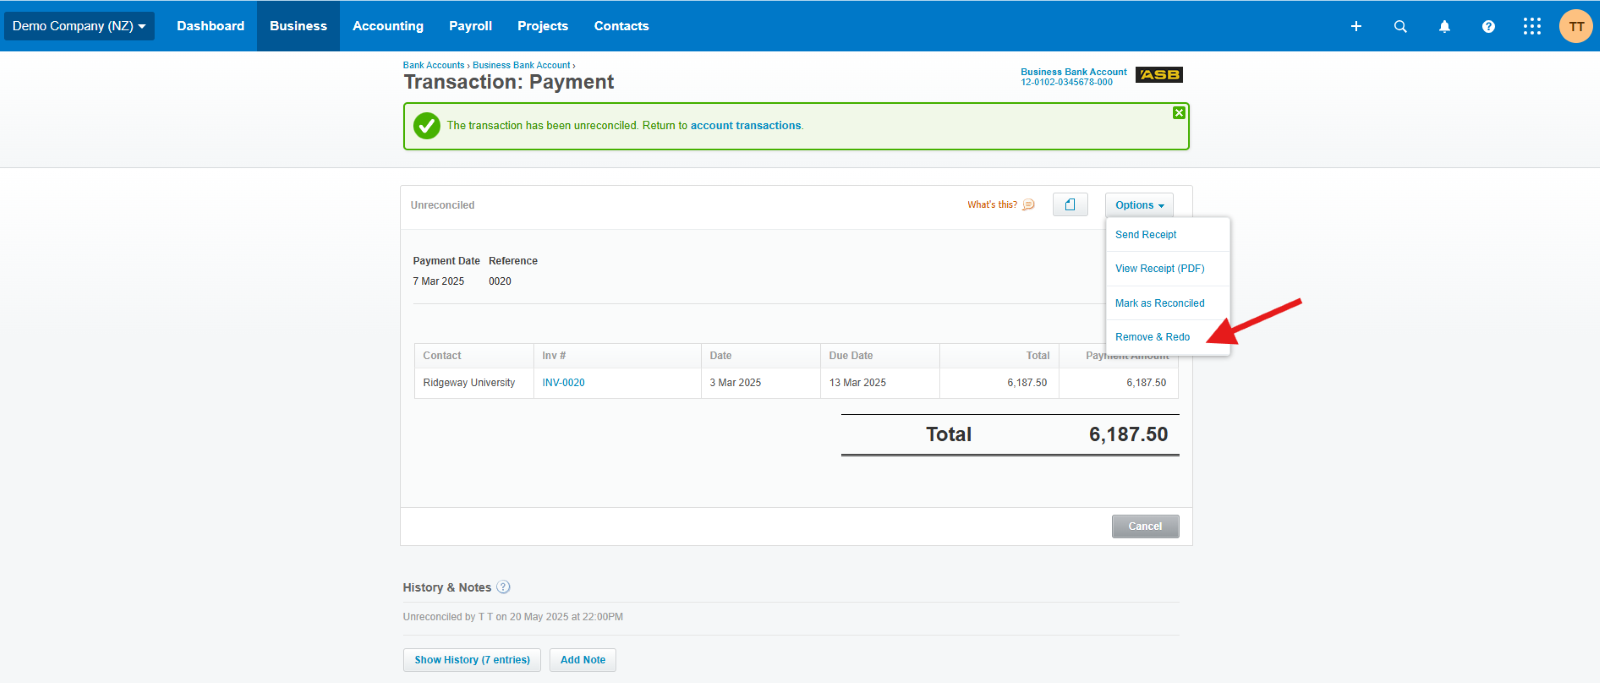
Task: Select Remove & Redo option
Action: point(1152,337)
